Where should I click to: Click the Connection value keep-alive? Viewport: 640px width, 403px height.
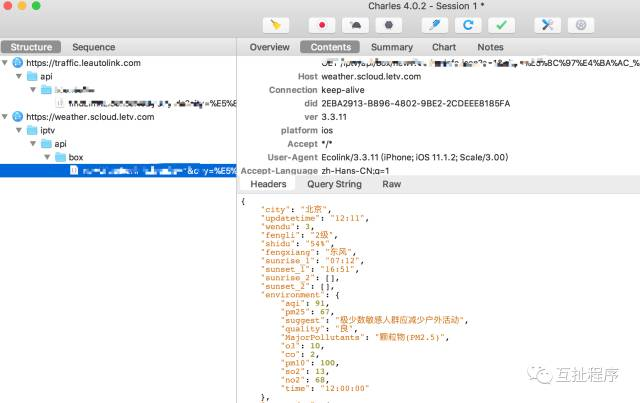pos(343,90)
